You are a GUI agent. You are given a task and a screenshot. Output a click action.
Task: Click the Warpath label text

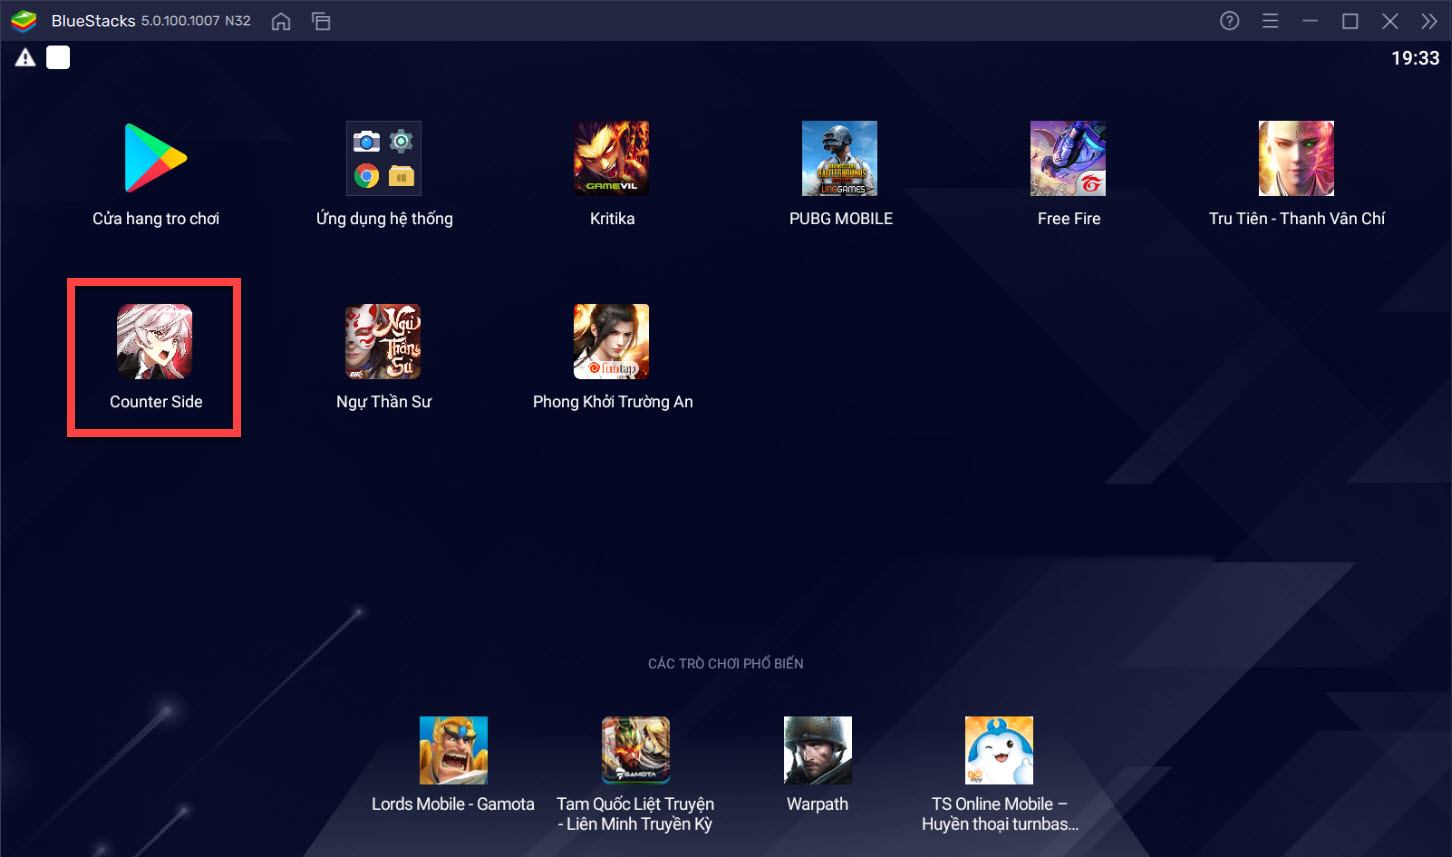tap(818, 804)
